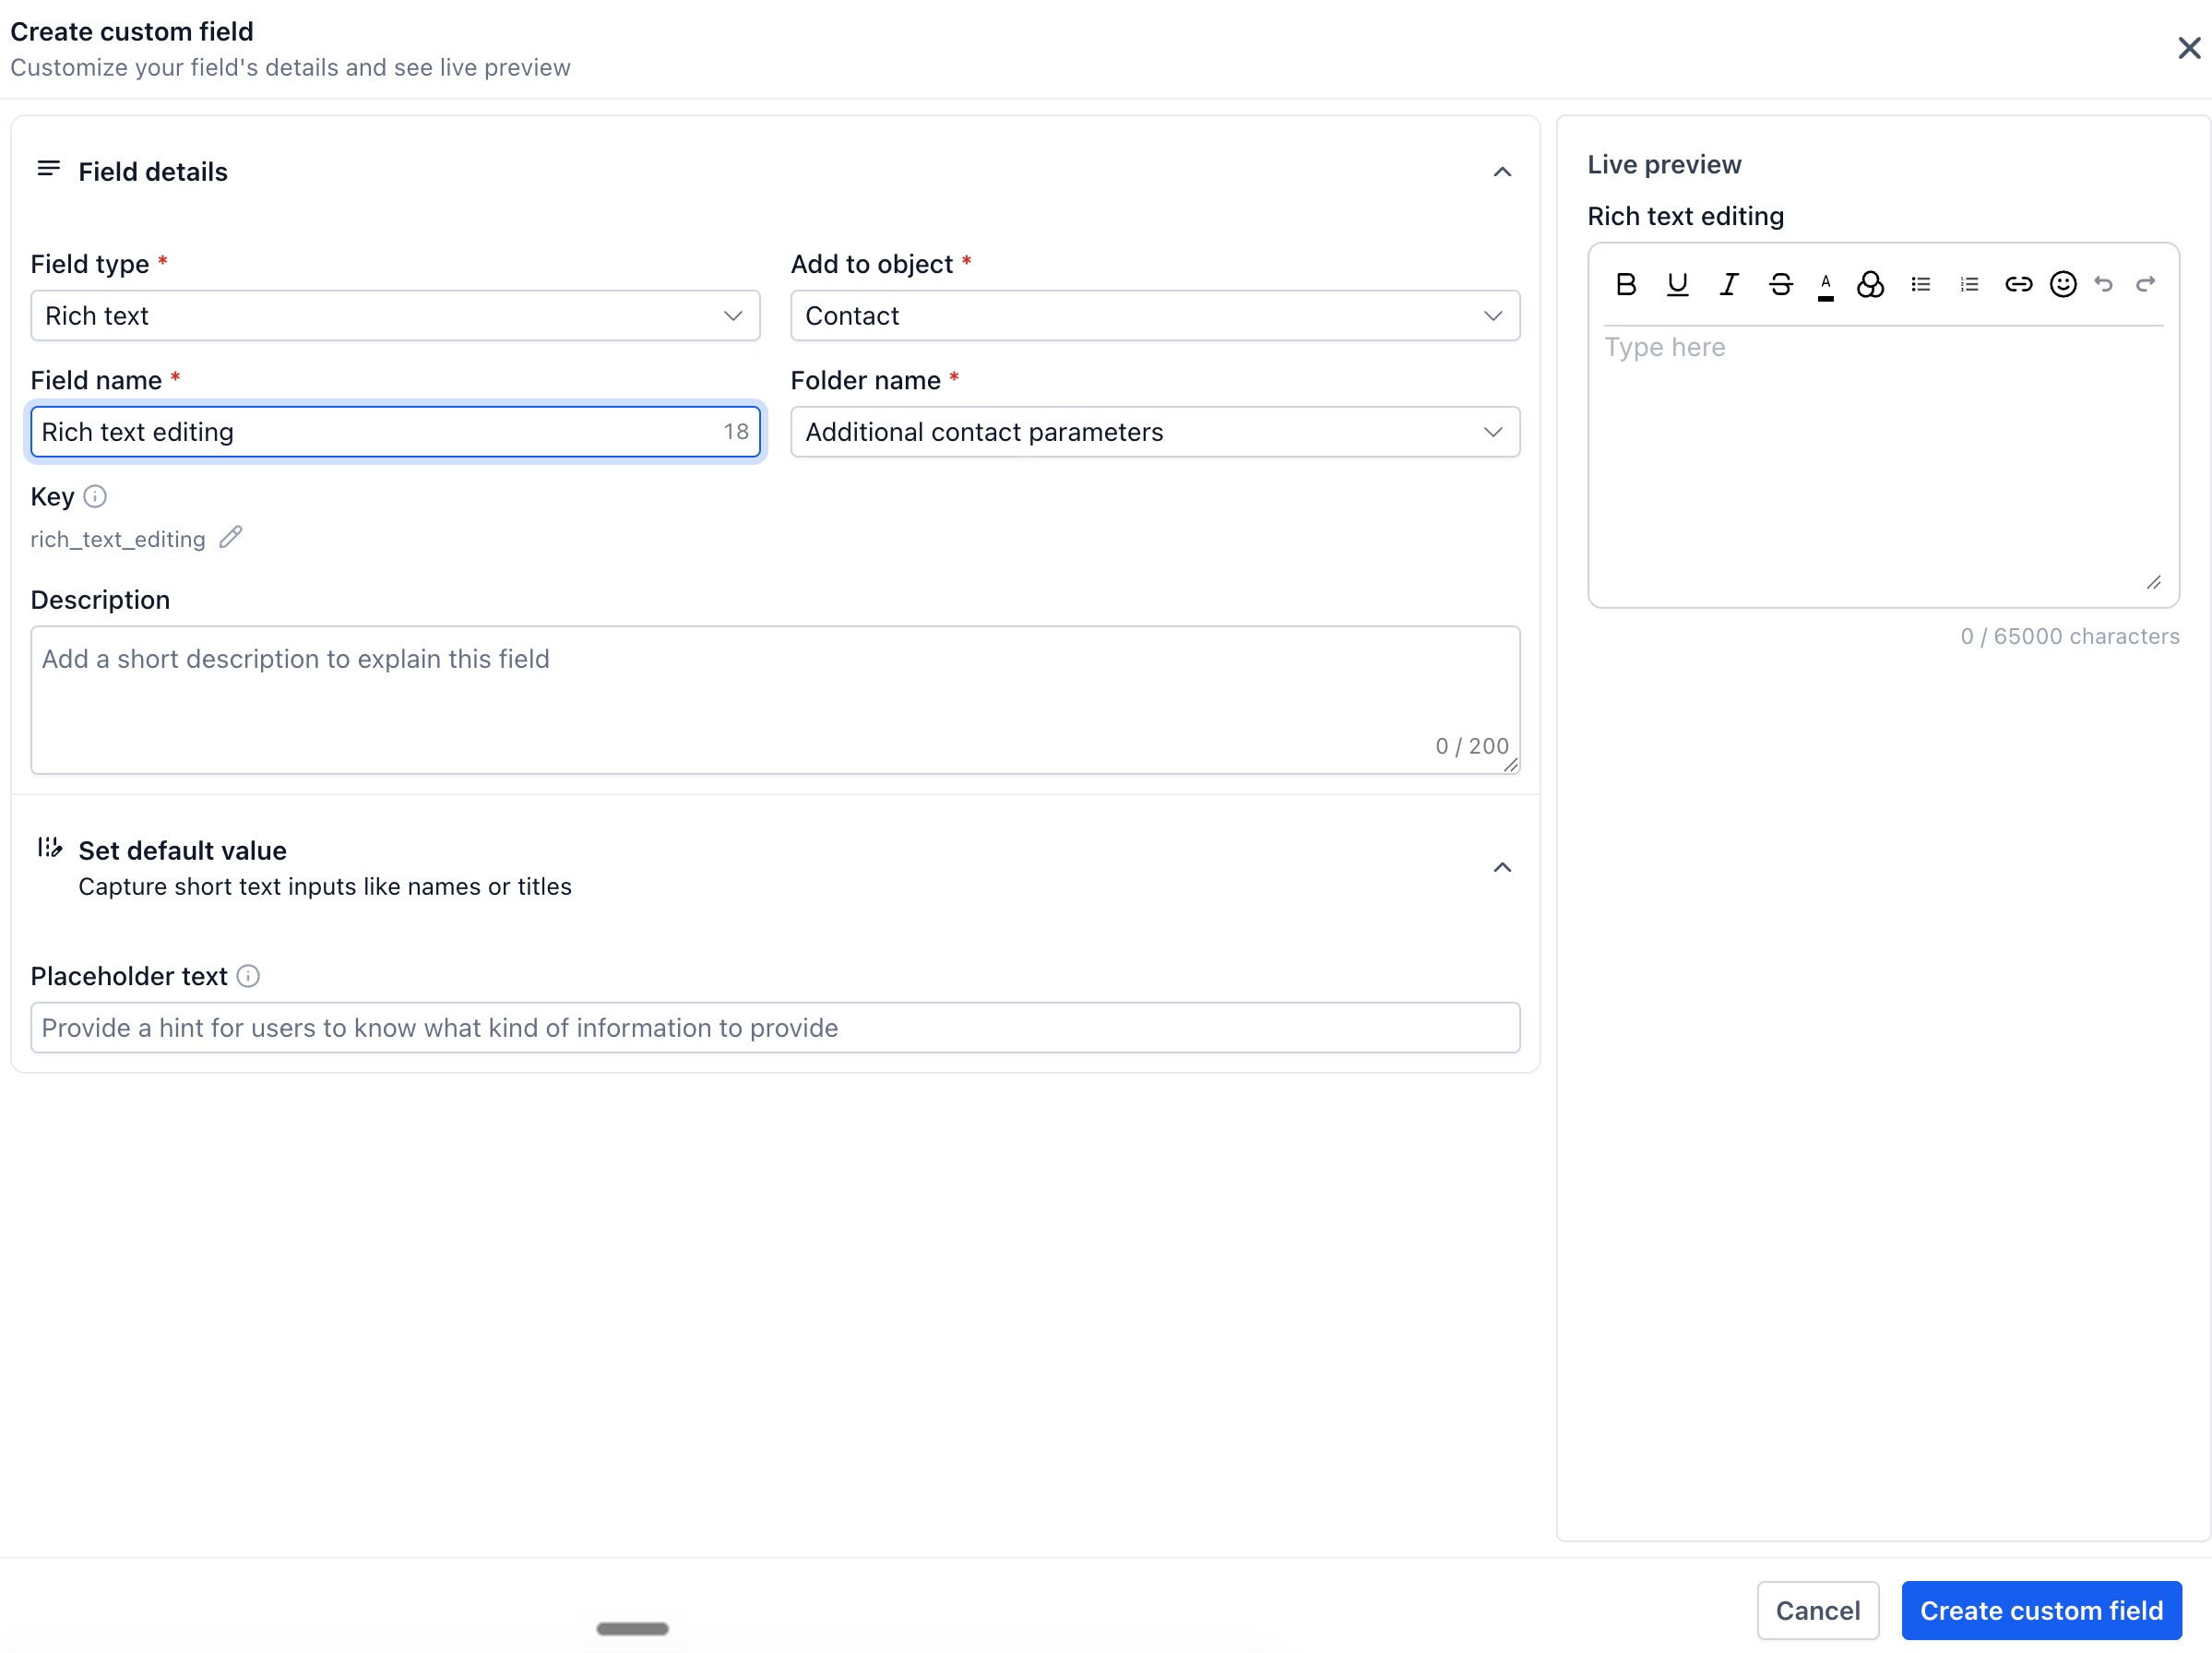Viewport: 2212px width, 1653px height.
Task: Click the rich_text_editing key text
Action: 118,540
